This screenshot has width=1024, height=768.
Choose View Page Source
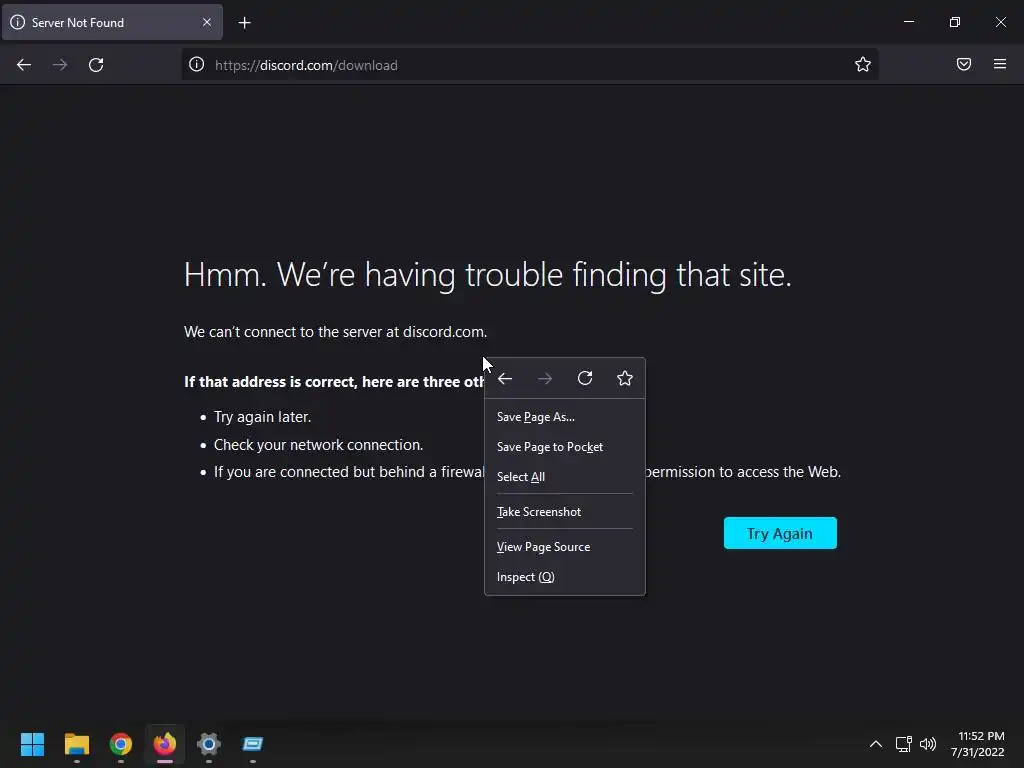(x=565, y=547)
